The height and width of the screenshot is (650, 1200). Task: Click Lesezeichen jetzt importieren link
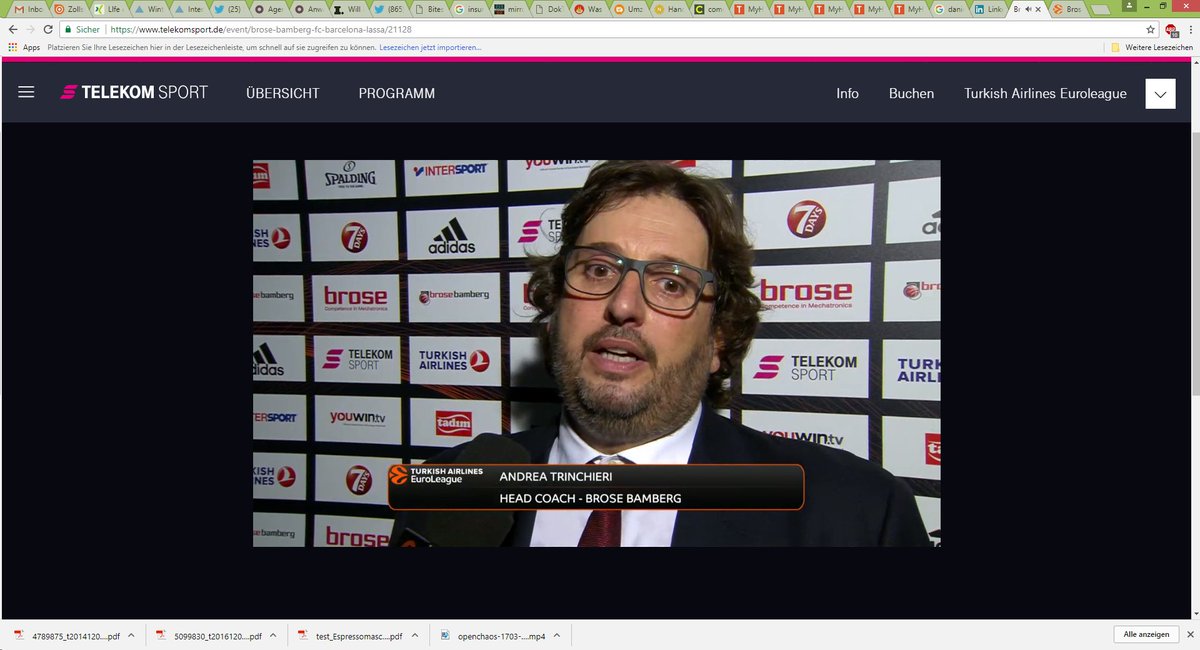point(430,47)
